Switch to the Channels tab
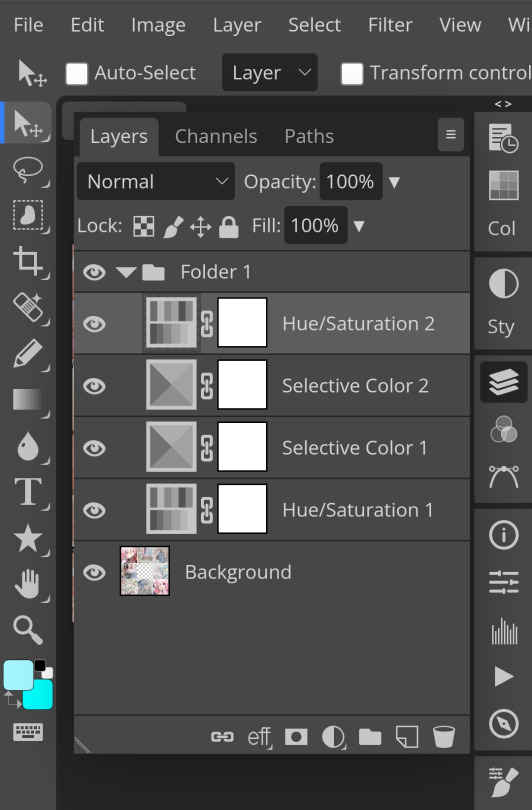 (x=216, y=136)
